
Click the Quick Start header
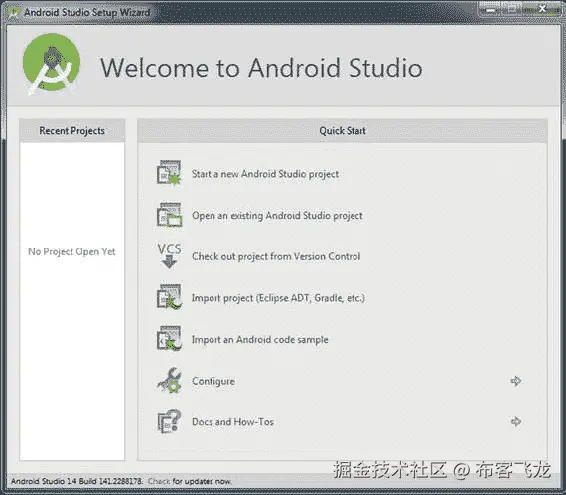click(342, 130)
